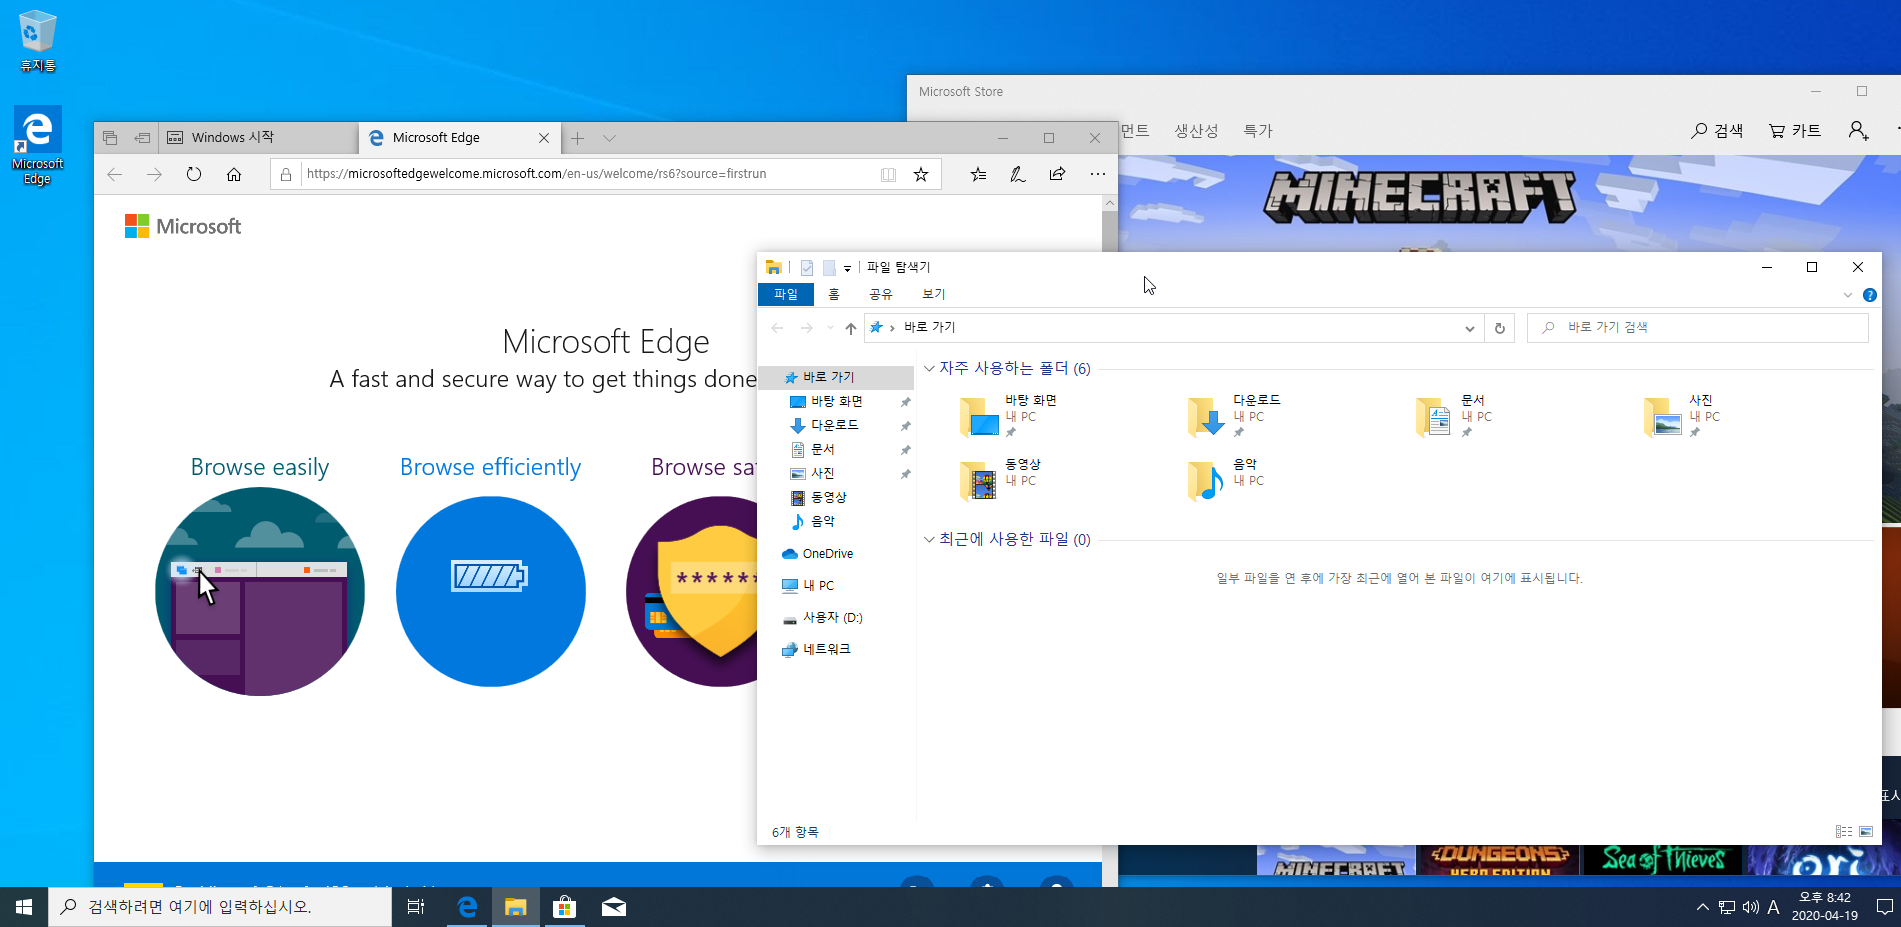Image resolution: width=1901 pixels, height=927 pixels.
Task: Open Explorer help question mark icon
Action: pos(1869,295)
